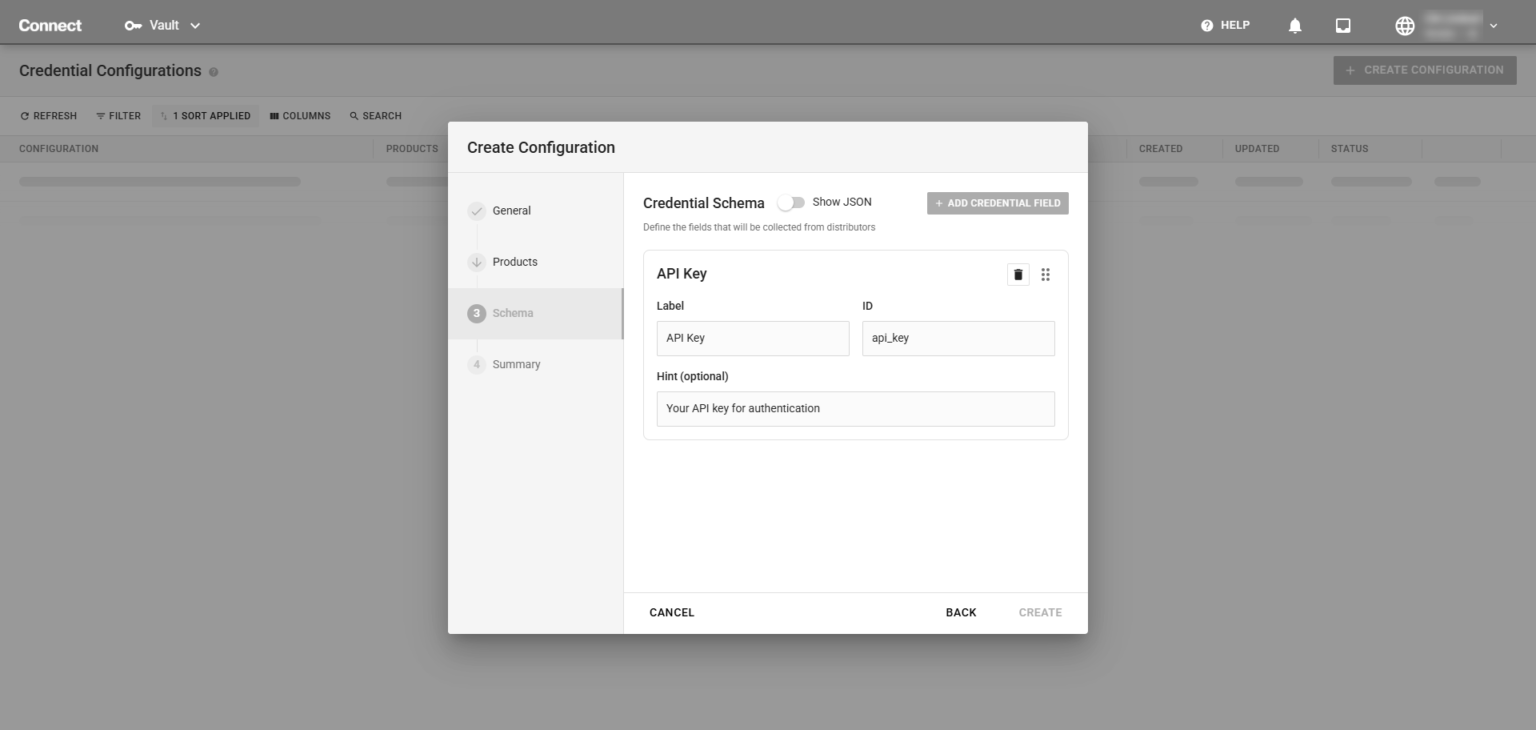Click the Updated column header
The width and height of the screenshot is (1536, 730).
[1257, 149]
